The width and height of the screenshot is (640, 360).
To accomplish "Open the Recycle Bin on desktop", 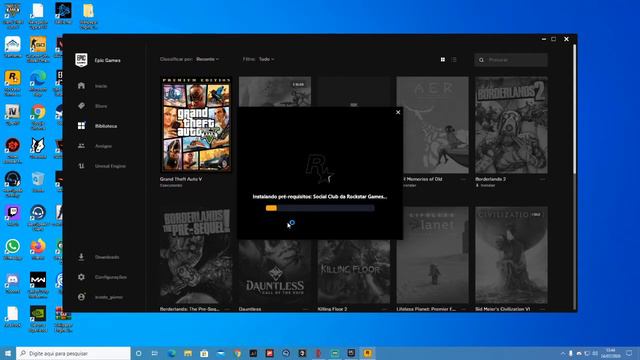I will click(38, 182).
